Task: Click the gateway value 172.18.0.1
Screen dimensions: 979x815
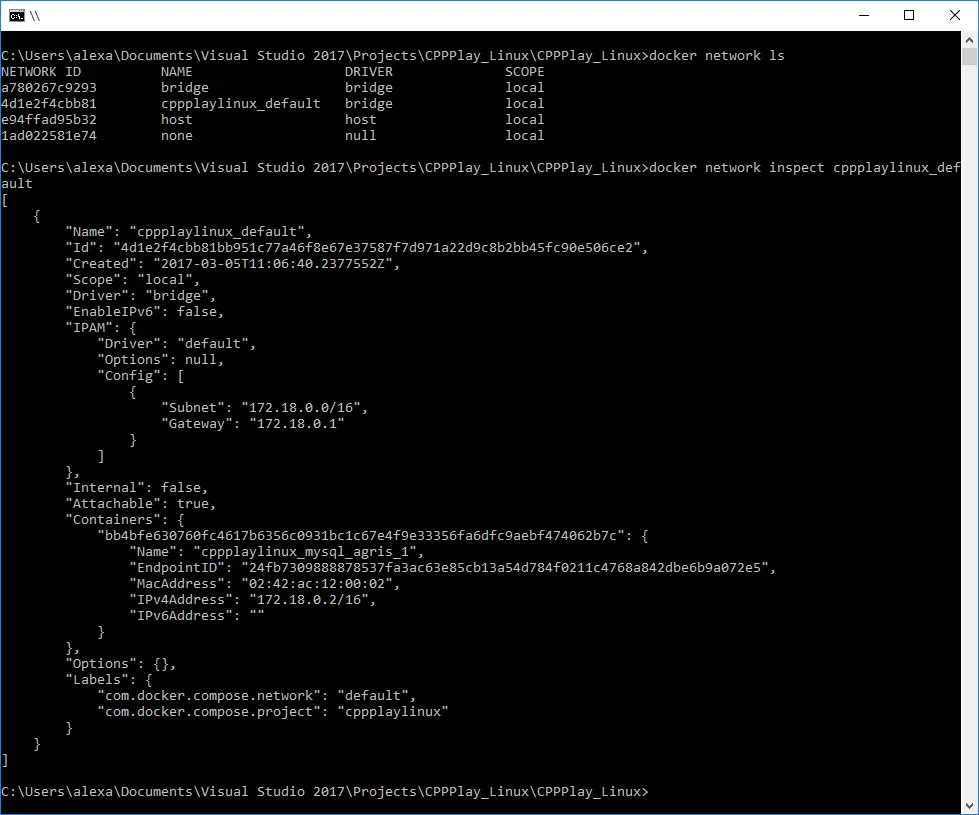Action: [297, 424]
